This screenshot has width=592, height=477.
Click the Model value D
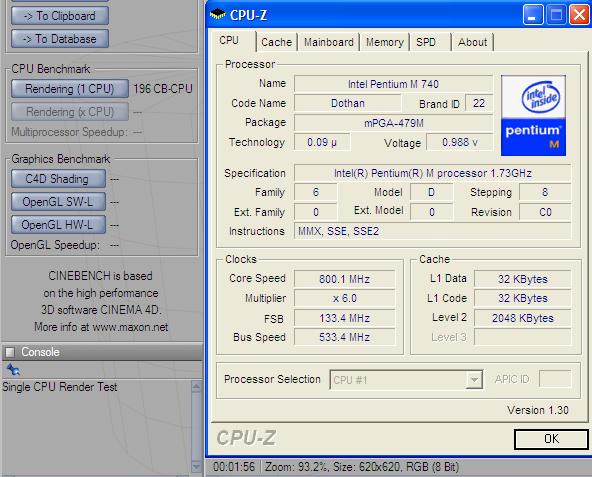click(431, 192)
